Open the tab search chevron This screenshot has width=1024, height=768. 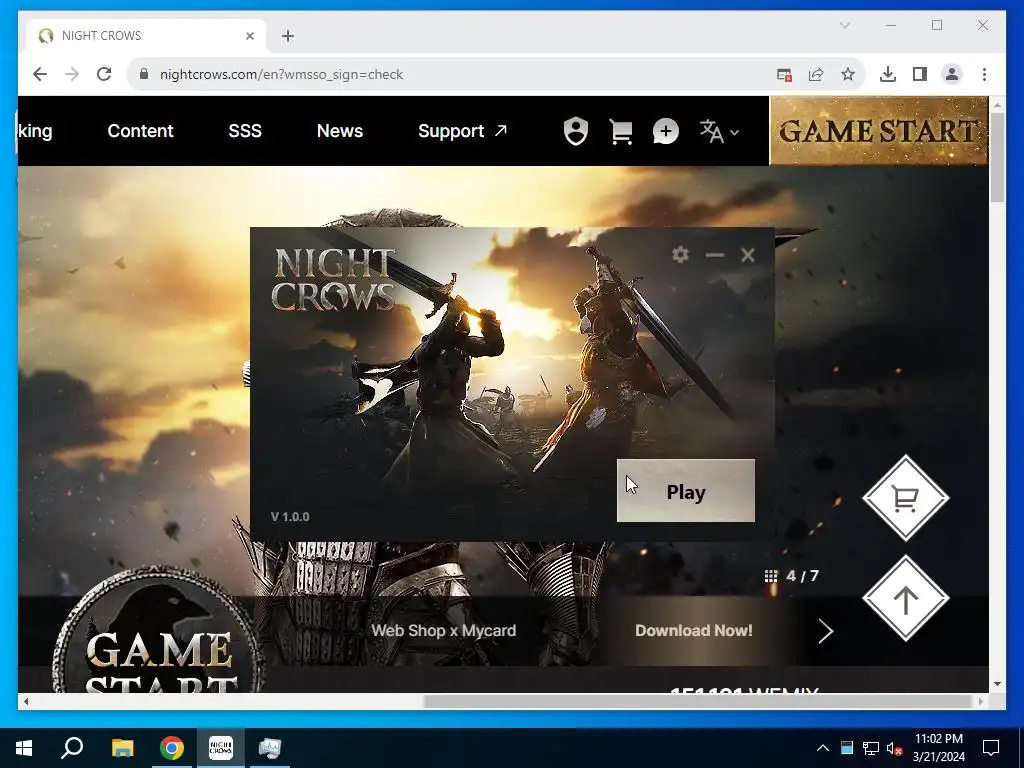(x=844, y=25)
